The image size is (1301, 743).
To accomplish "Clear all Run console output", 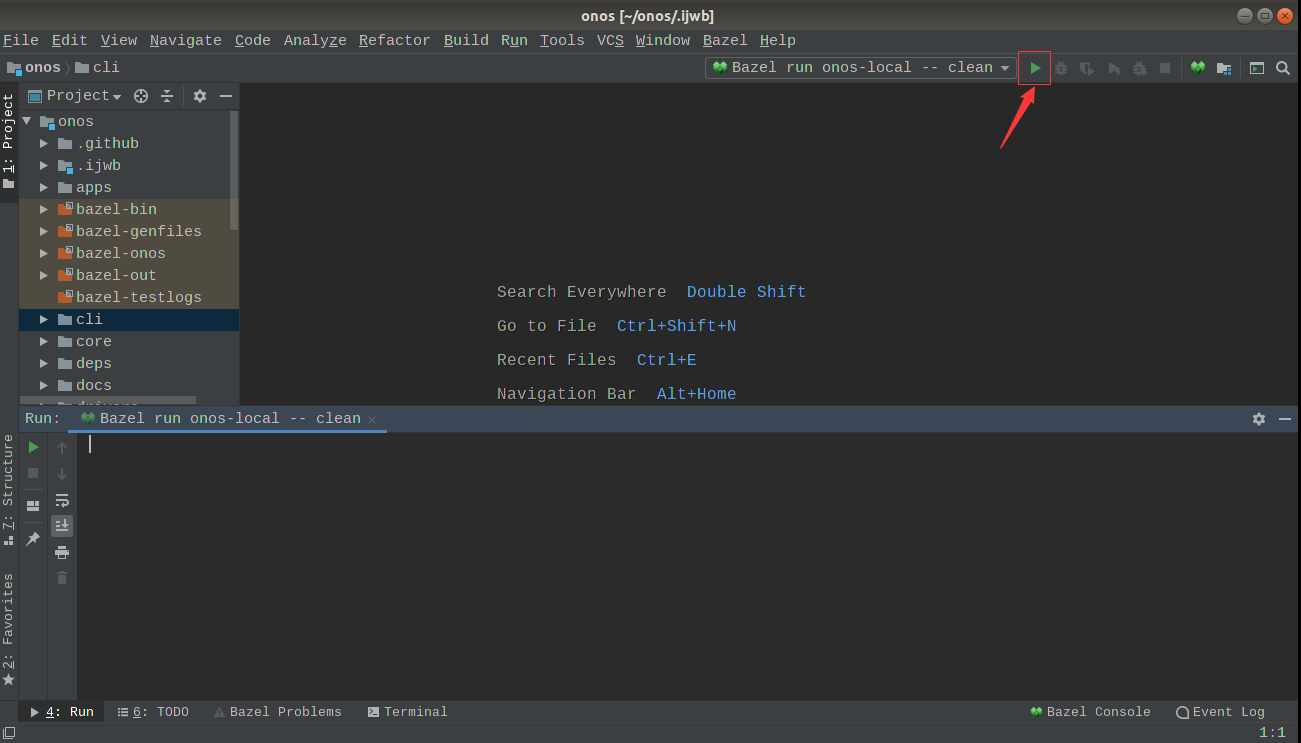I will (x=62, y=578).
